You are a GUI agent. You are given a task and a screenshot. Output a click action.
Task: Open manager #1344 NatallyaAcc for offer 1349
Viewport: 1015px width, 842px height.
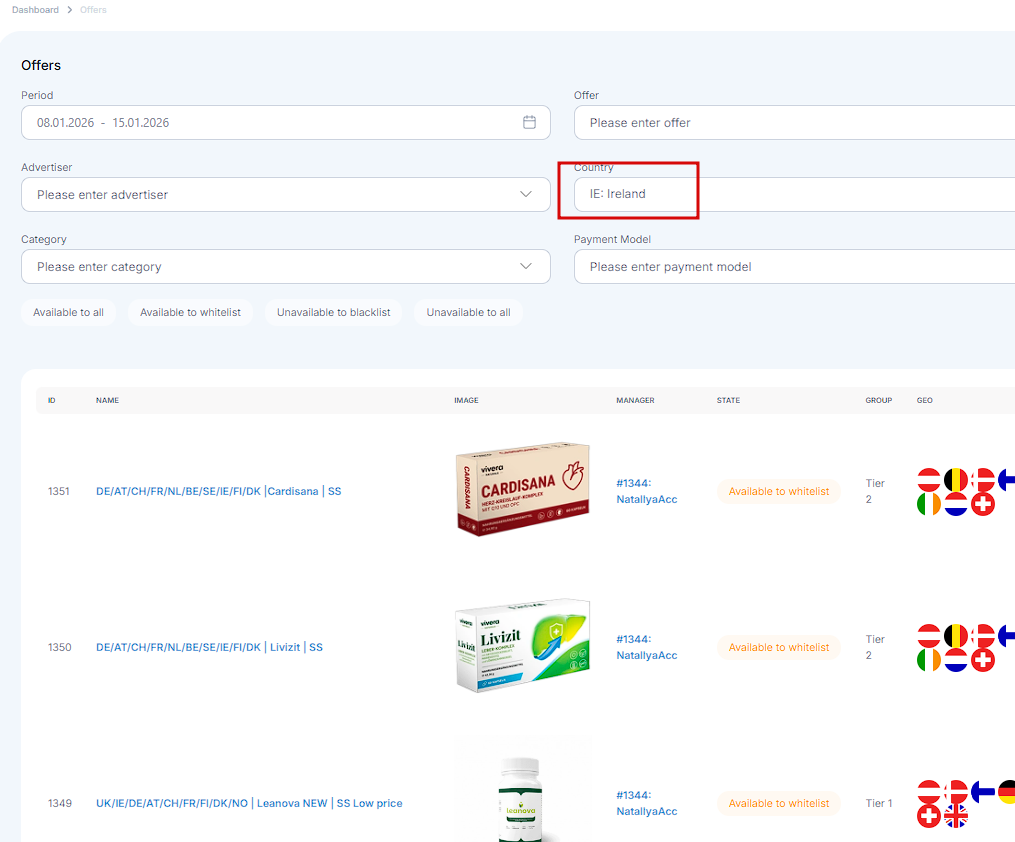[x=647, y=803]
